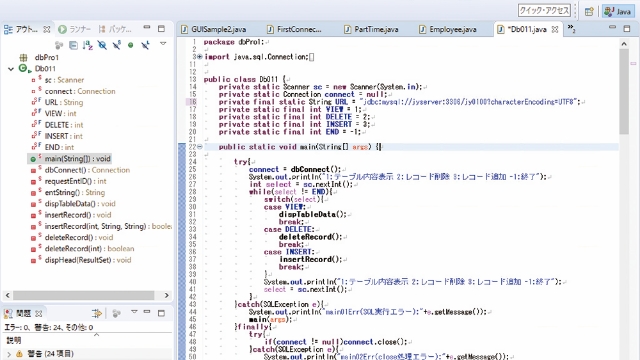Image resolution: width=640 pixels, height=360 pixels.
Task: Open the Outline view menu dropdown
Action: (x=163, y=44)
